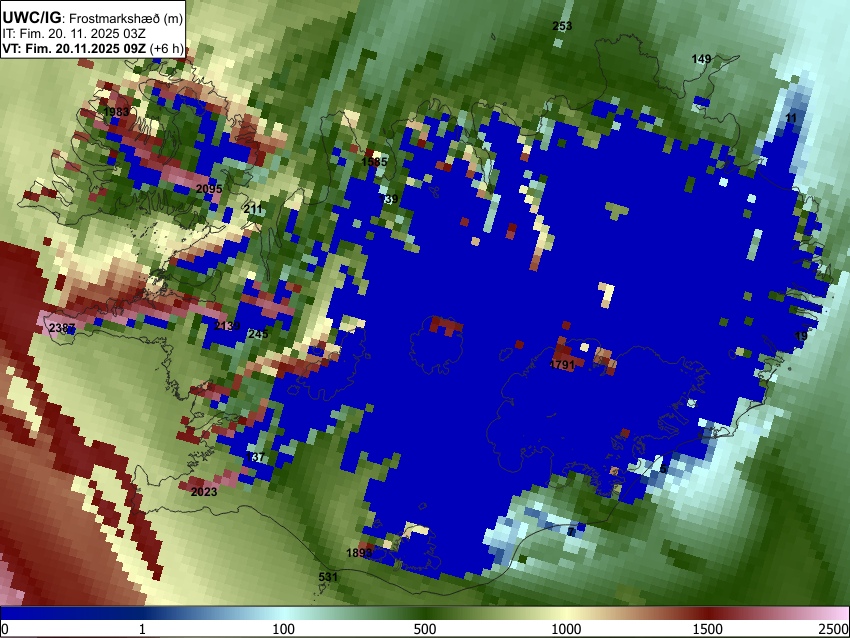
Task: Click the map value label 2139
Action: coord(227,325)
